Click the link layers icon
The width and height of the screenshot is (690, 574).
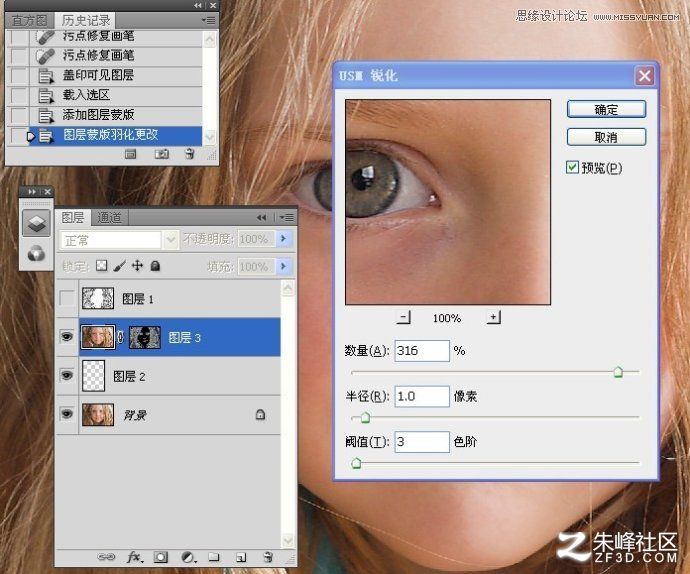tap(106, 557)
